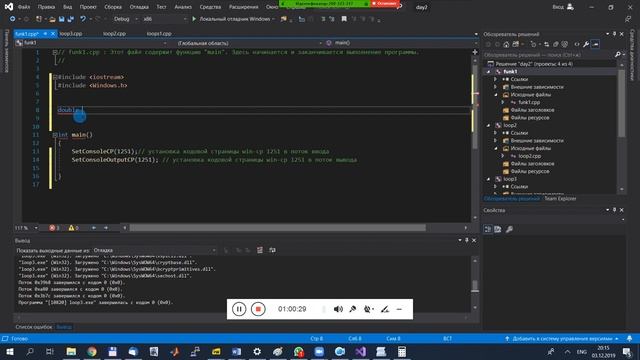Toggle word wrap icon in Output panel

pyautogui.click(x=272, y=250)
